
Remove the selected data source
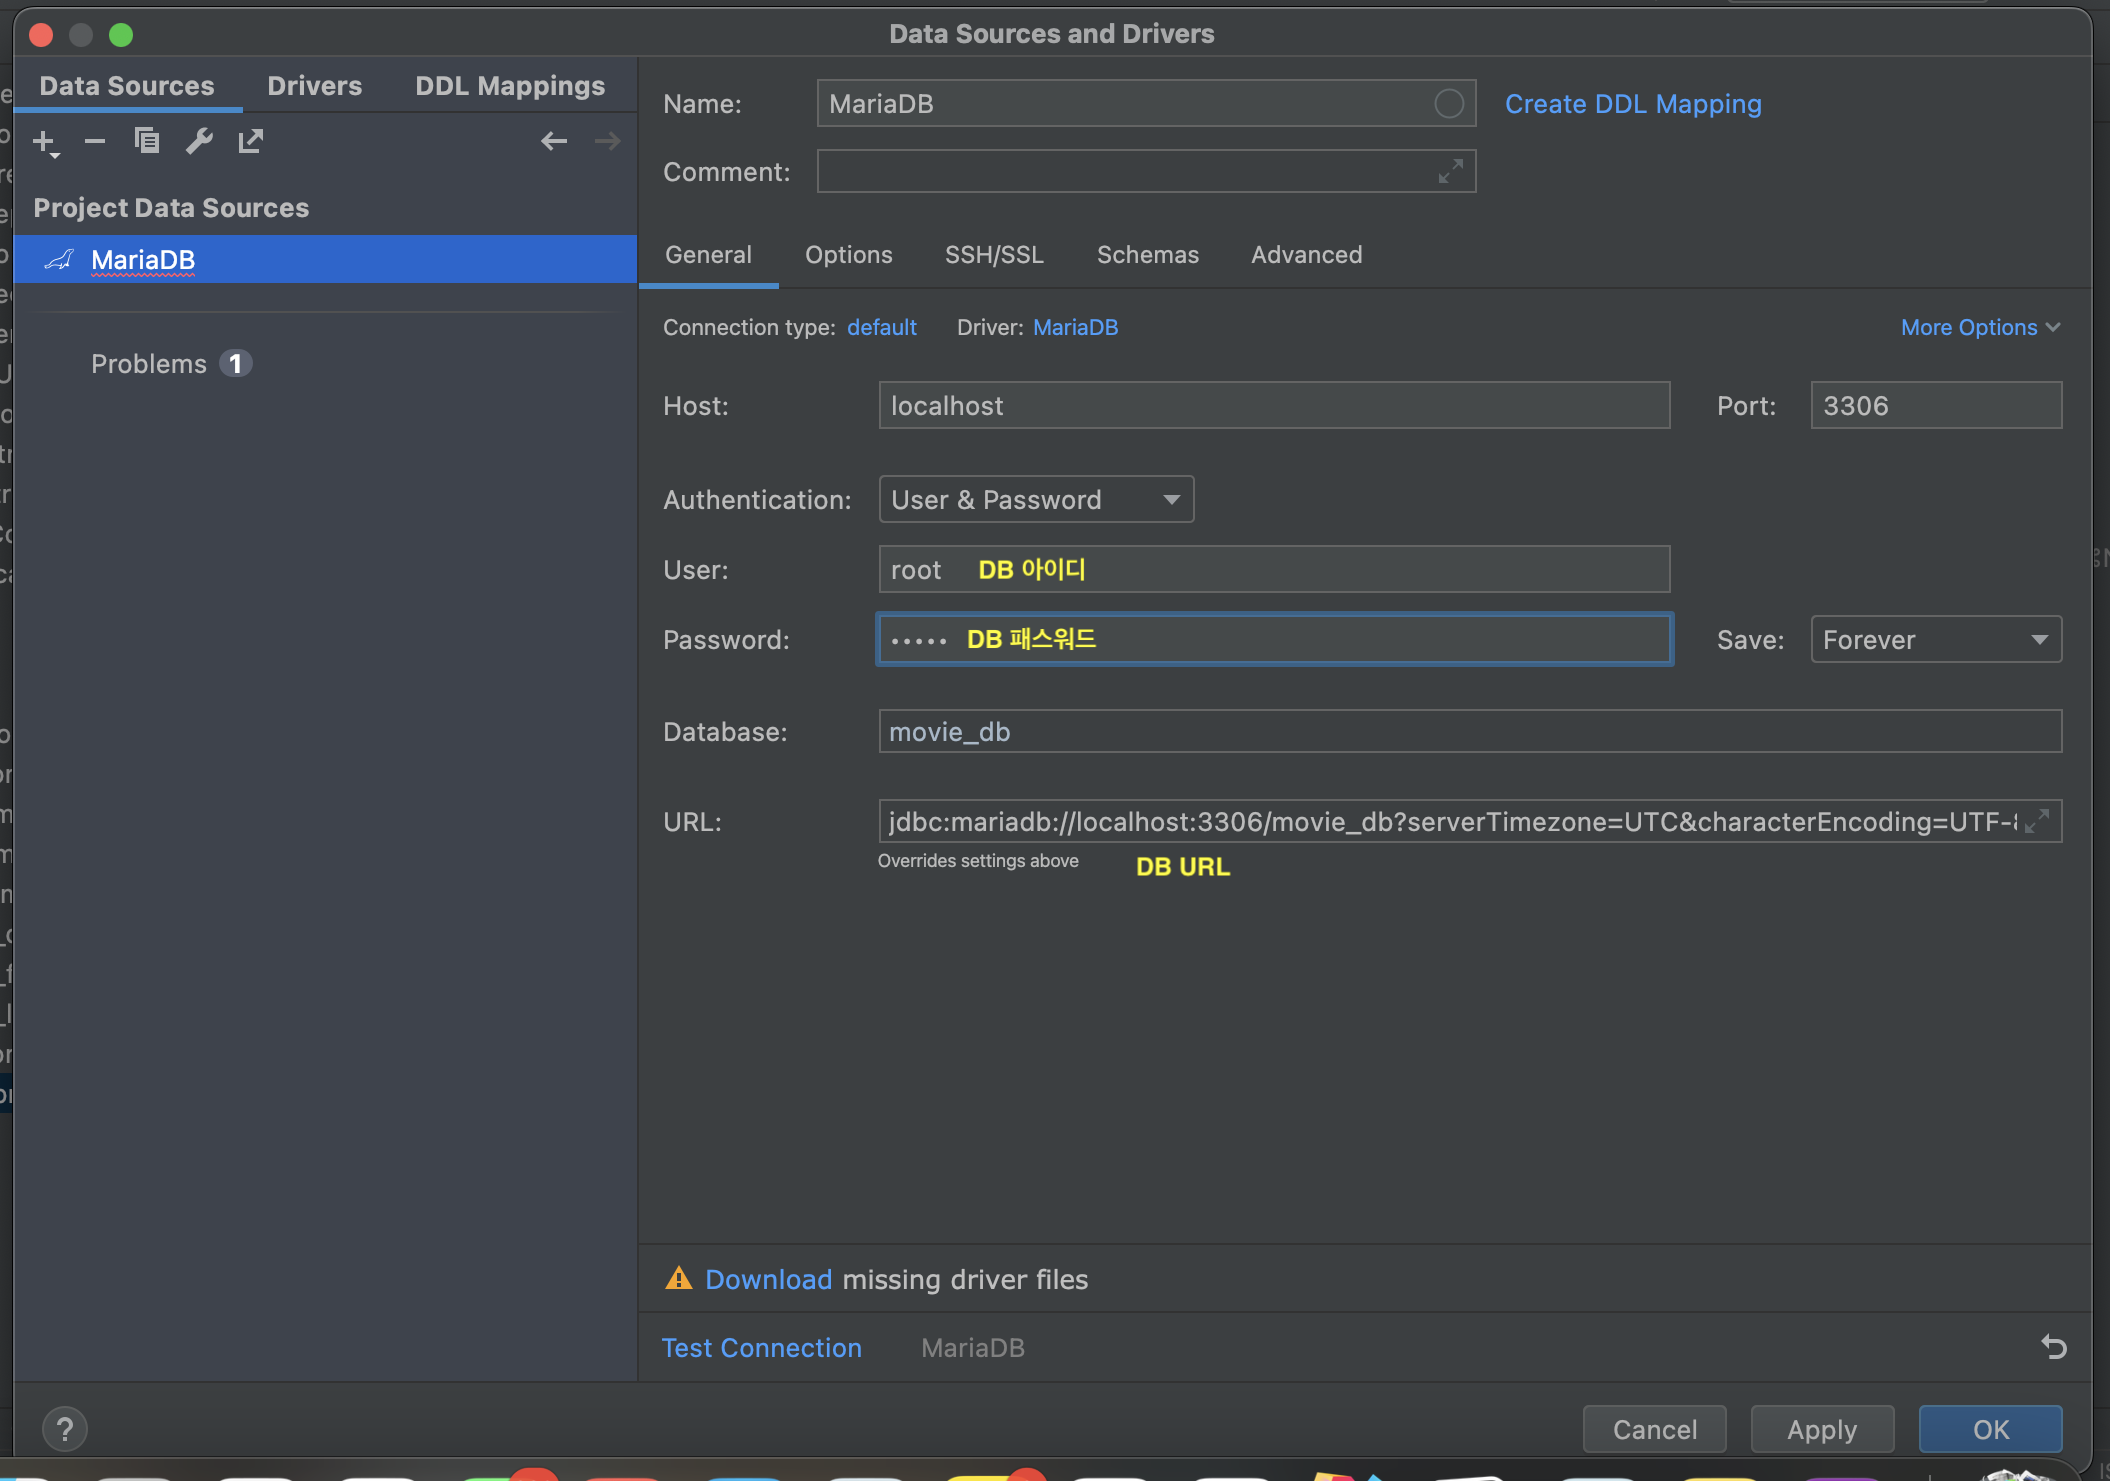click(95, 141)
